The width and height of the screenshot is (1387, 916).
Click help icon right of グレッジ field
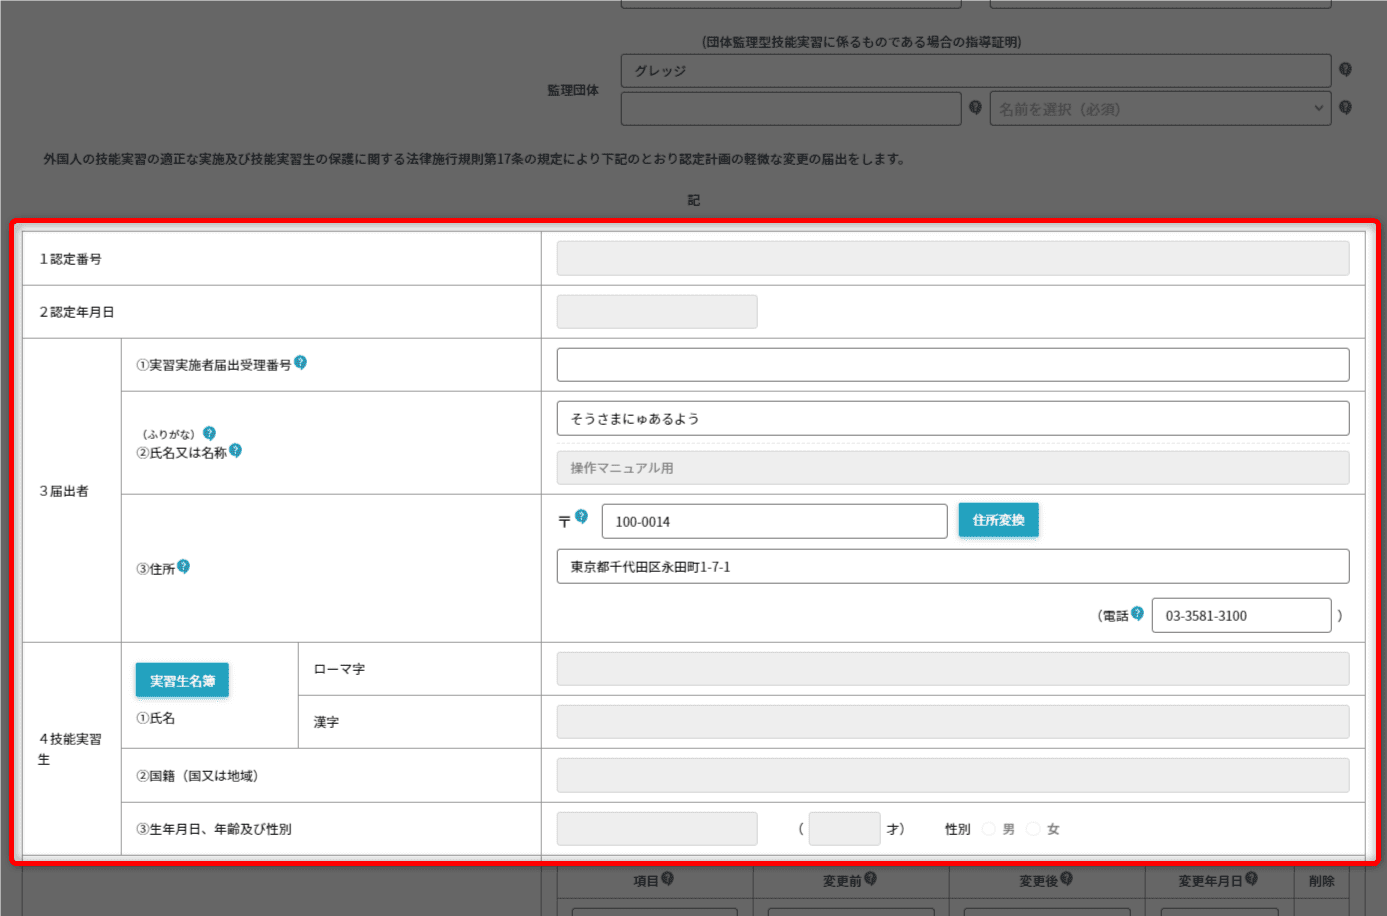pyautogui.click(x=1345, y=69)
